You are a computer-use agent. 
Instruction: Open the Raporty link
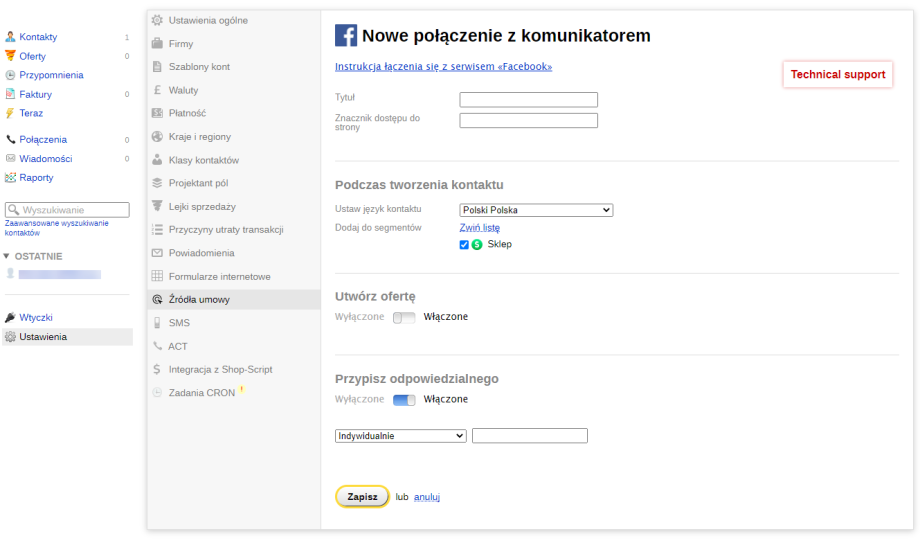pyautogui.click(x=36, y=177)
